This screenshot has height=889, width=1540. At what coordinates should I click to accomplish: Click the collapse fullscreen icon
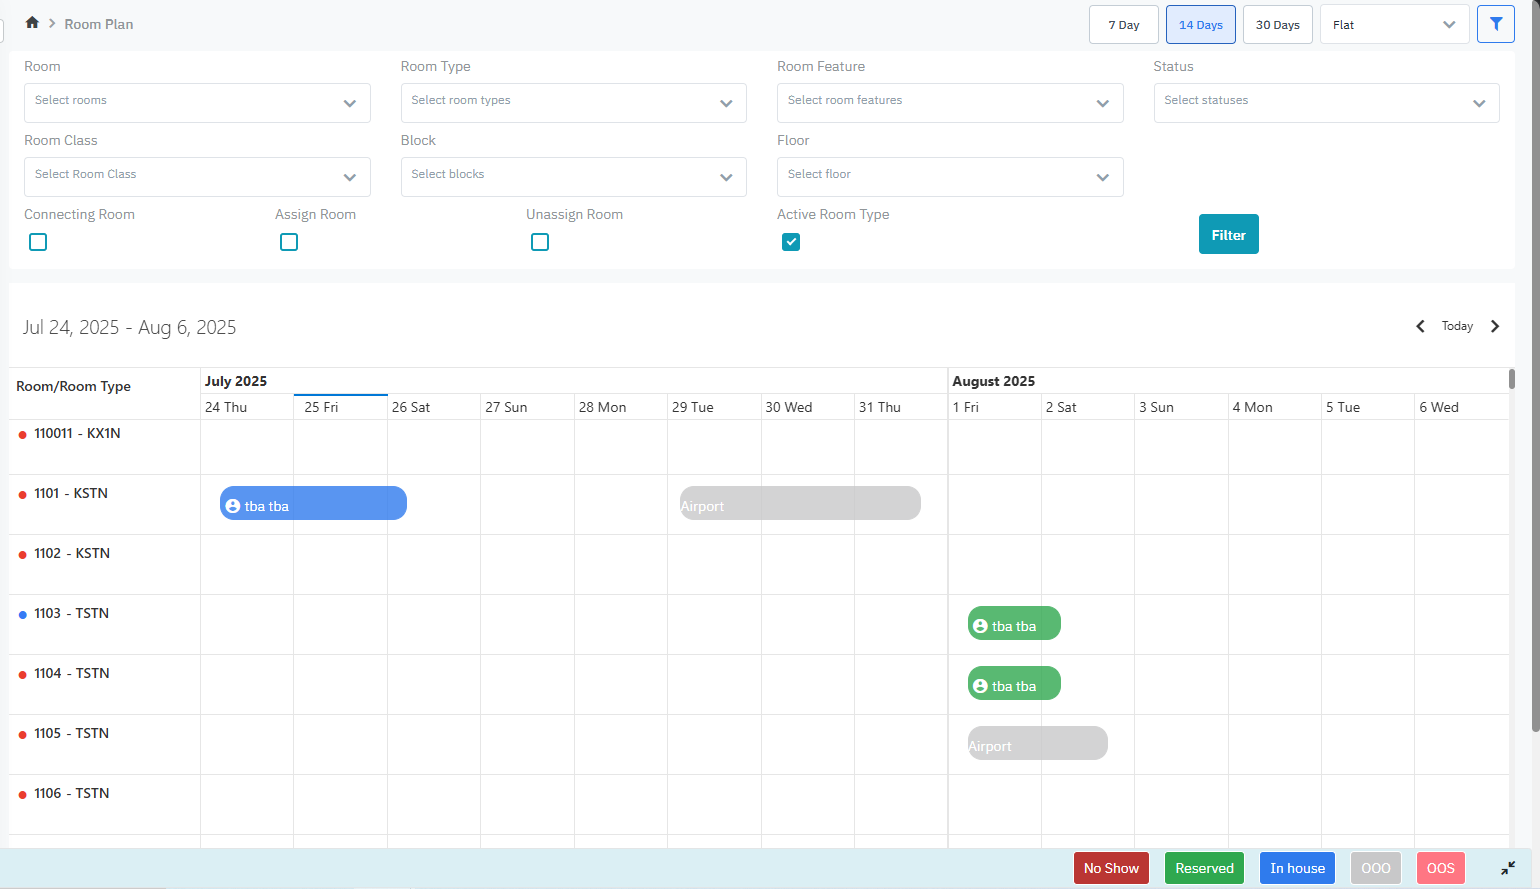pyautogui.click(x=1507, y=868)
